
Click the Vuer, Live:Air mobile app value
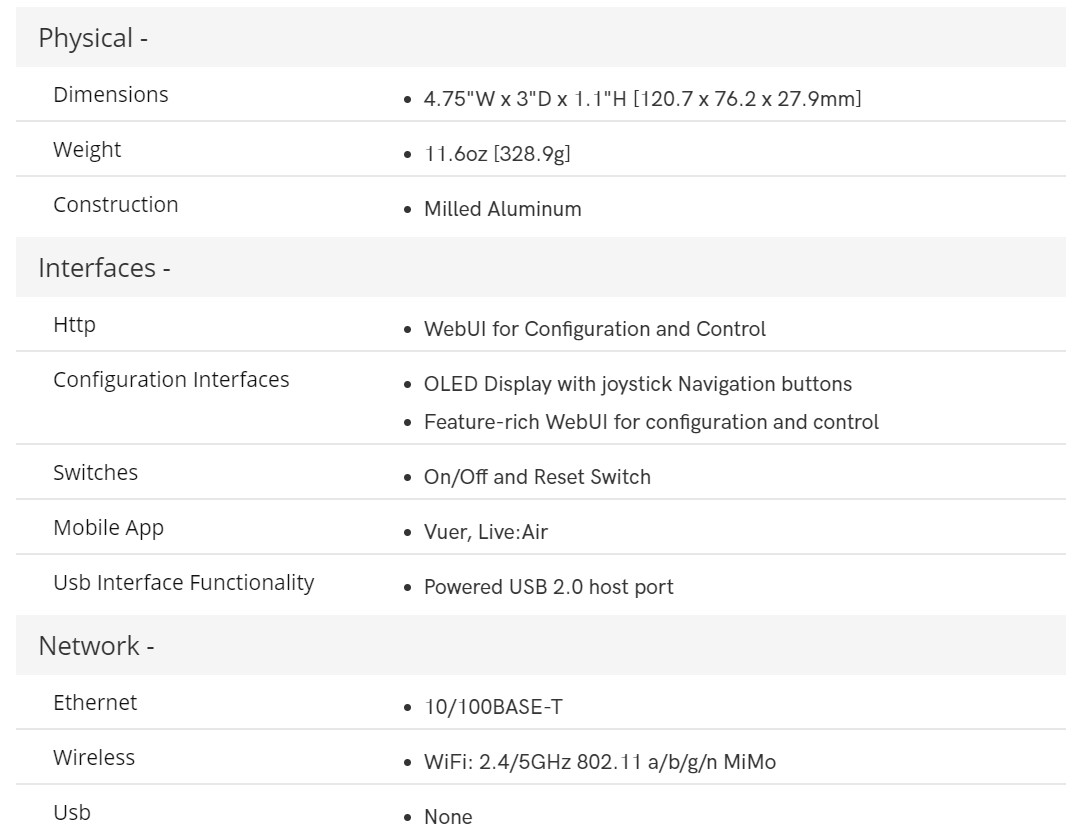click(486, 532)
